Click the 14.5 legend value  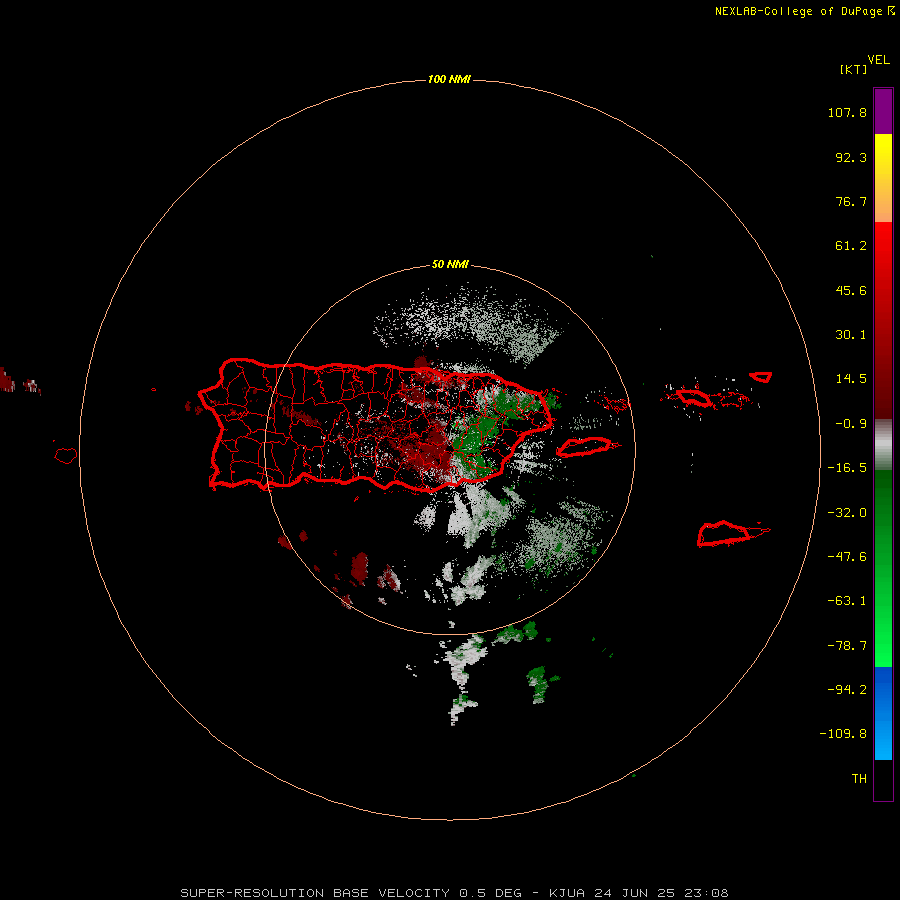pyautogui.click(x=851, y=379)
